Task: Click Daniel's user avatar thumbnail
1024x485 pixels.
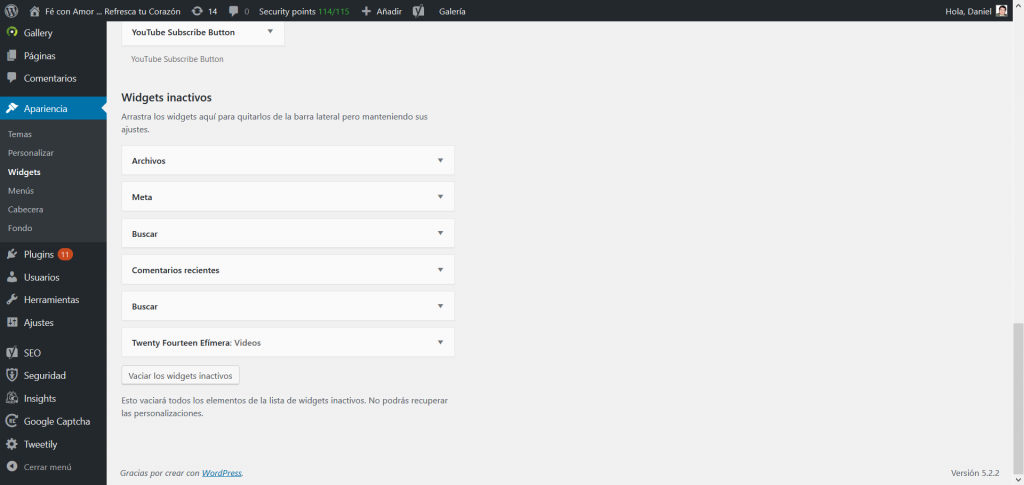Action: pos(1001,11)
